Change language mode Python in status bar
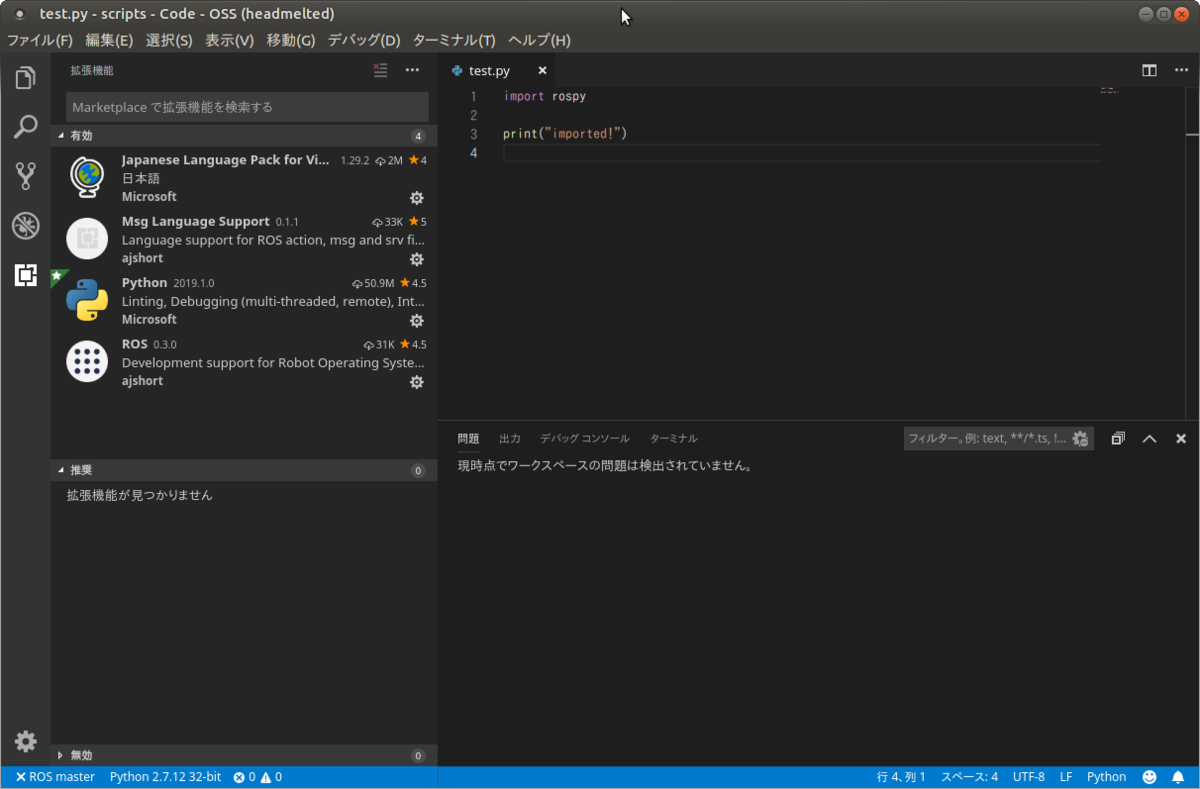 pos(1106,777)
